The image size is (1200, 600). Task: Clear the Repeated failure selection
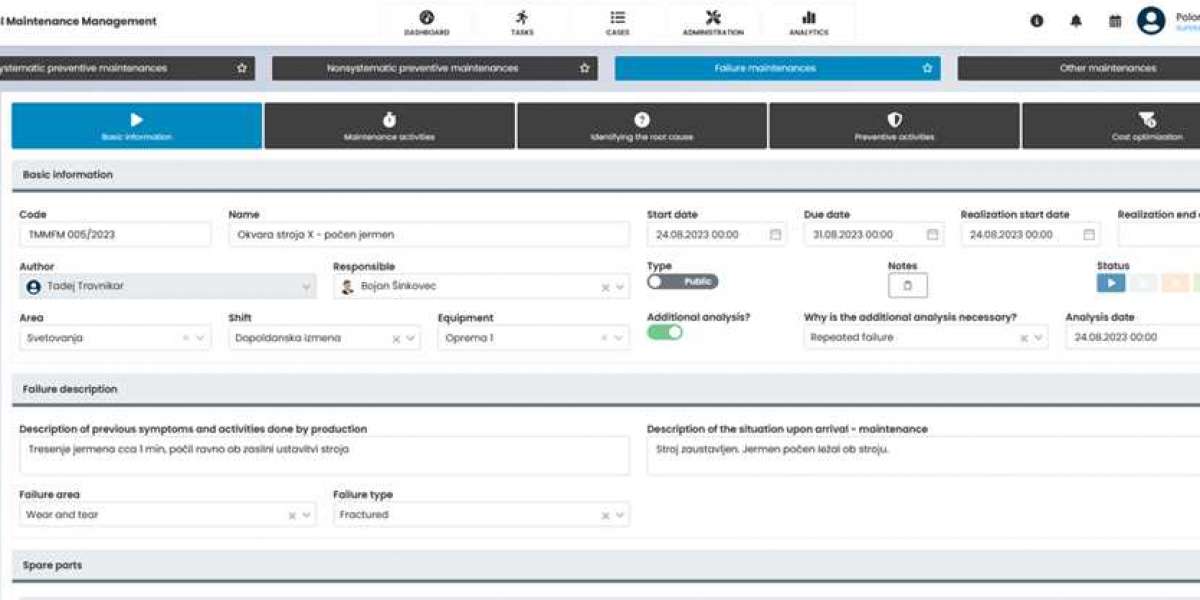click(1024, 339)
